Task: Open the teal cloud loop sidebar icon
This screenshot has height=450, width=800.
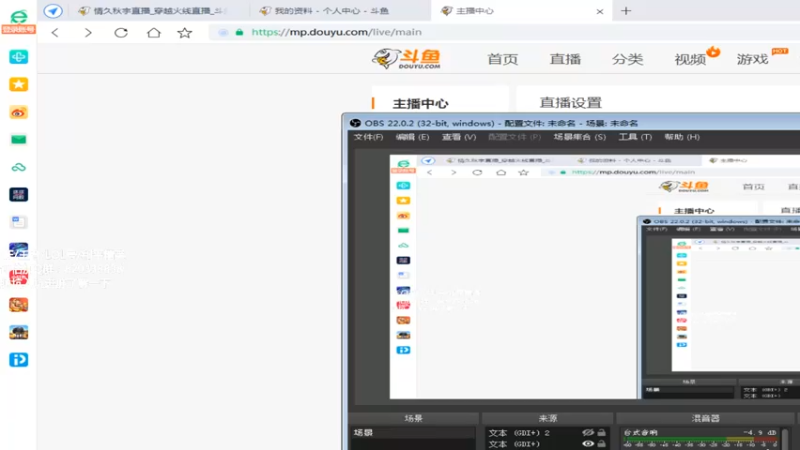Action: (18, 167)
